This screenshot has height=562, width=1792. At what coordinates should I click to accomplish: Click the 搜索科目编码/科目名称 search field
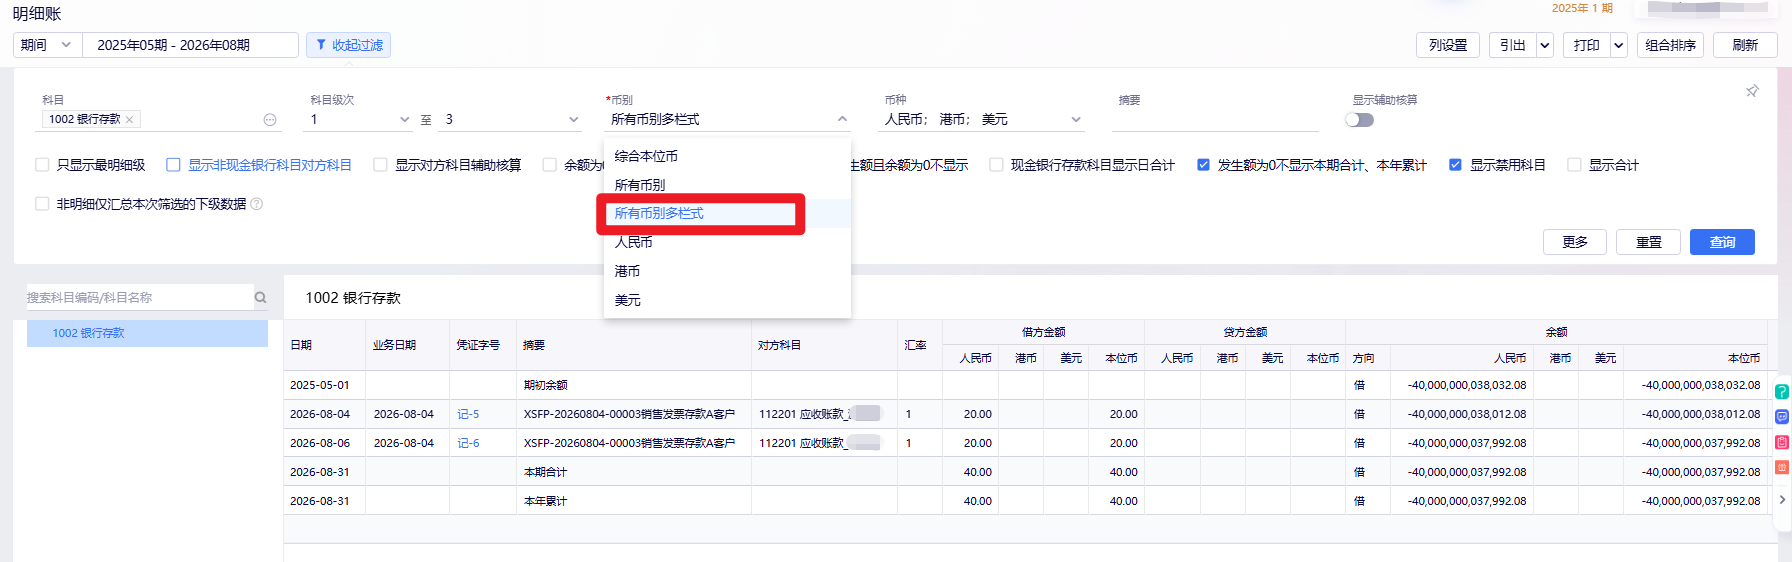pyautogui.click(x=138, y=297)
